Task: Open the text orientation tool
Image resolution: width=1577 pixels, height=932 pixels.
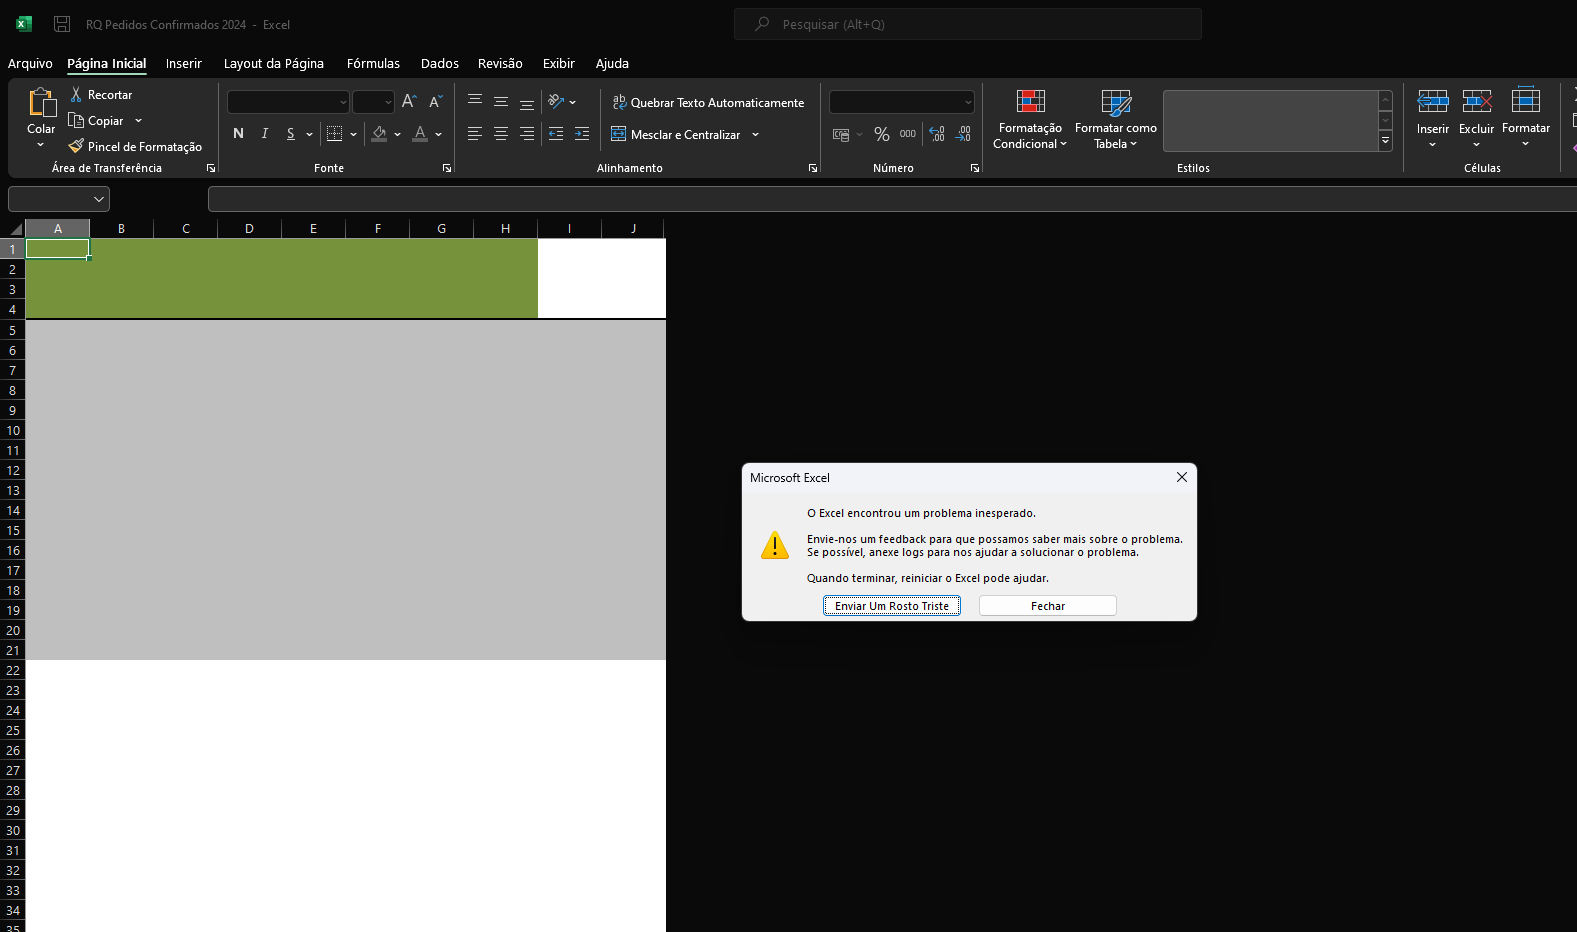Action: pyautogui.click(x=557, y=102)
